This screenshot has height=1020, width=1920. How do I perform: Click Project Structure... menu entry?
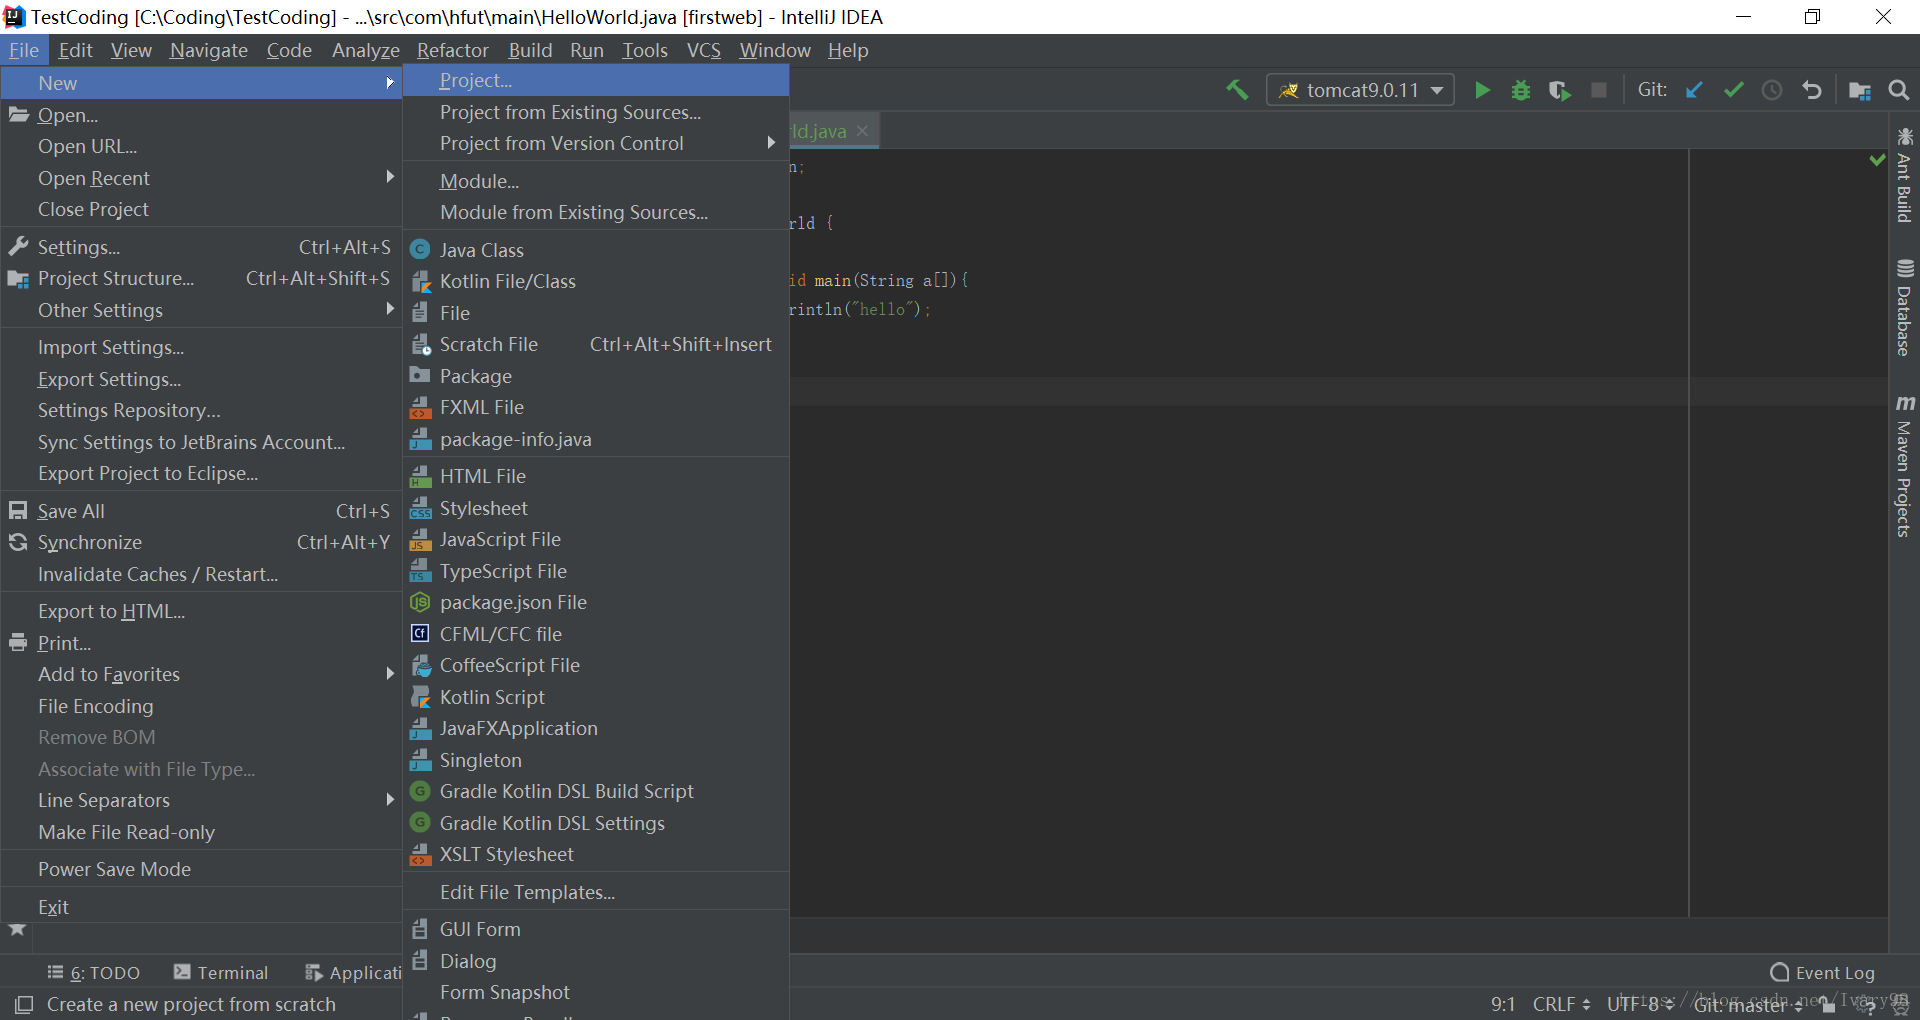tap(202, 278)
